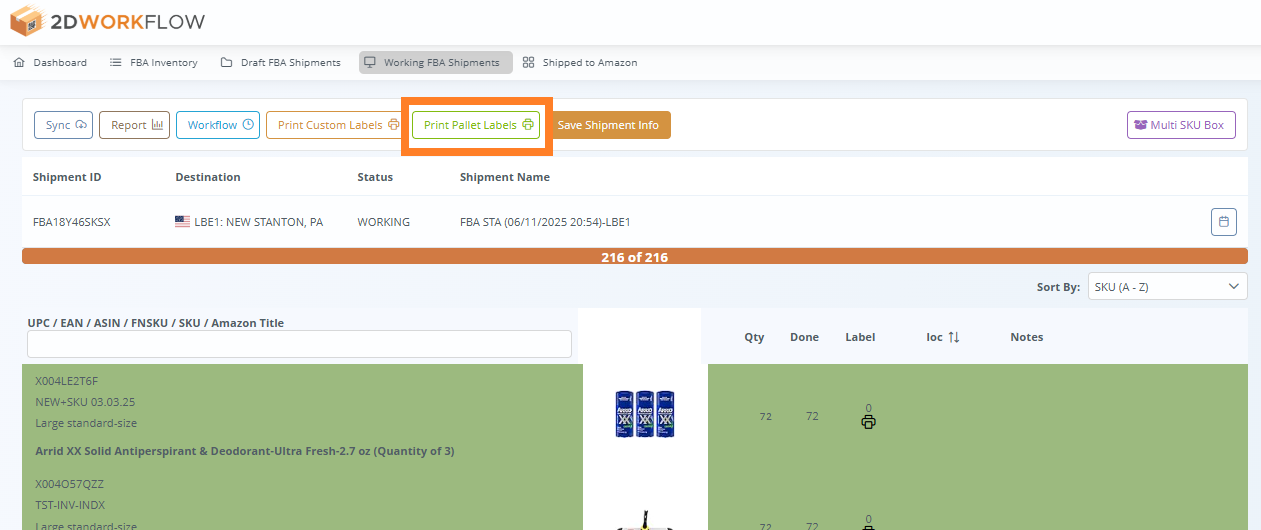The width and height of the screenshot is (1261, 530).
Task: Click the Sync button
Action: (x=66, y=125)
